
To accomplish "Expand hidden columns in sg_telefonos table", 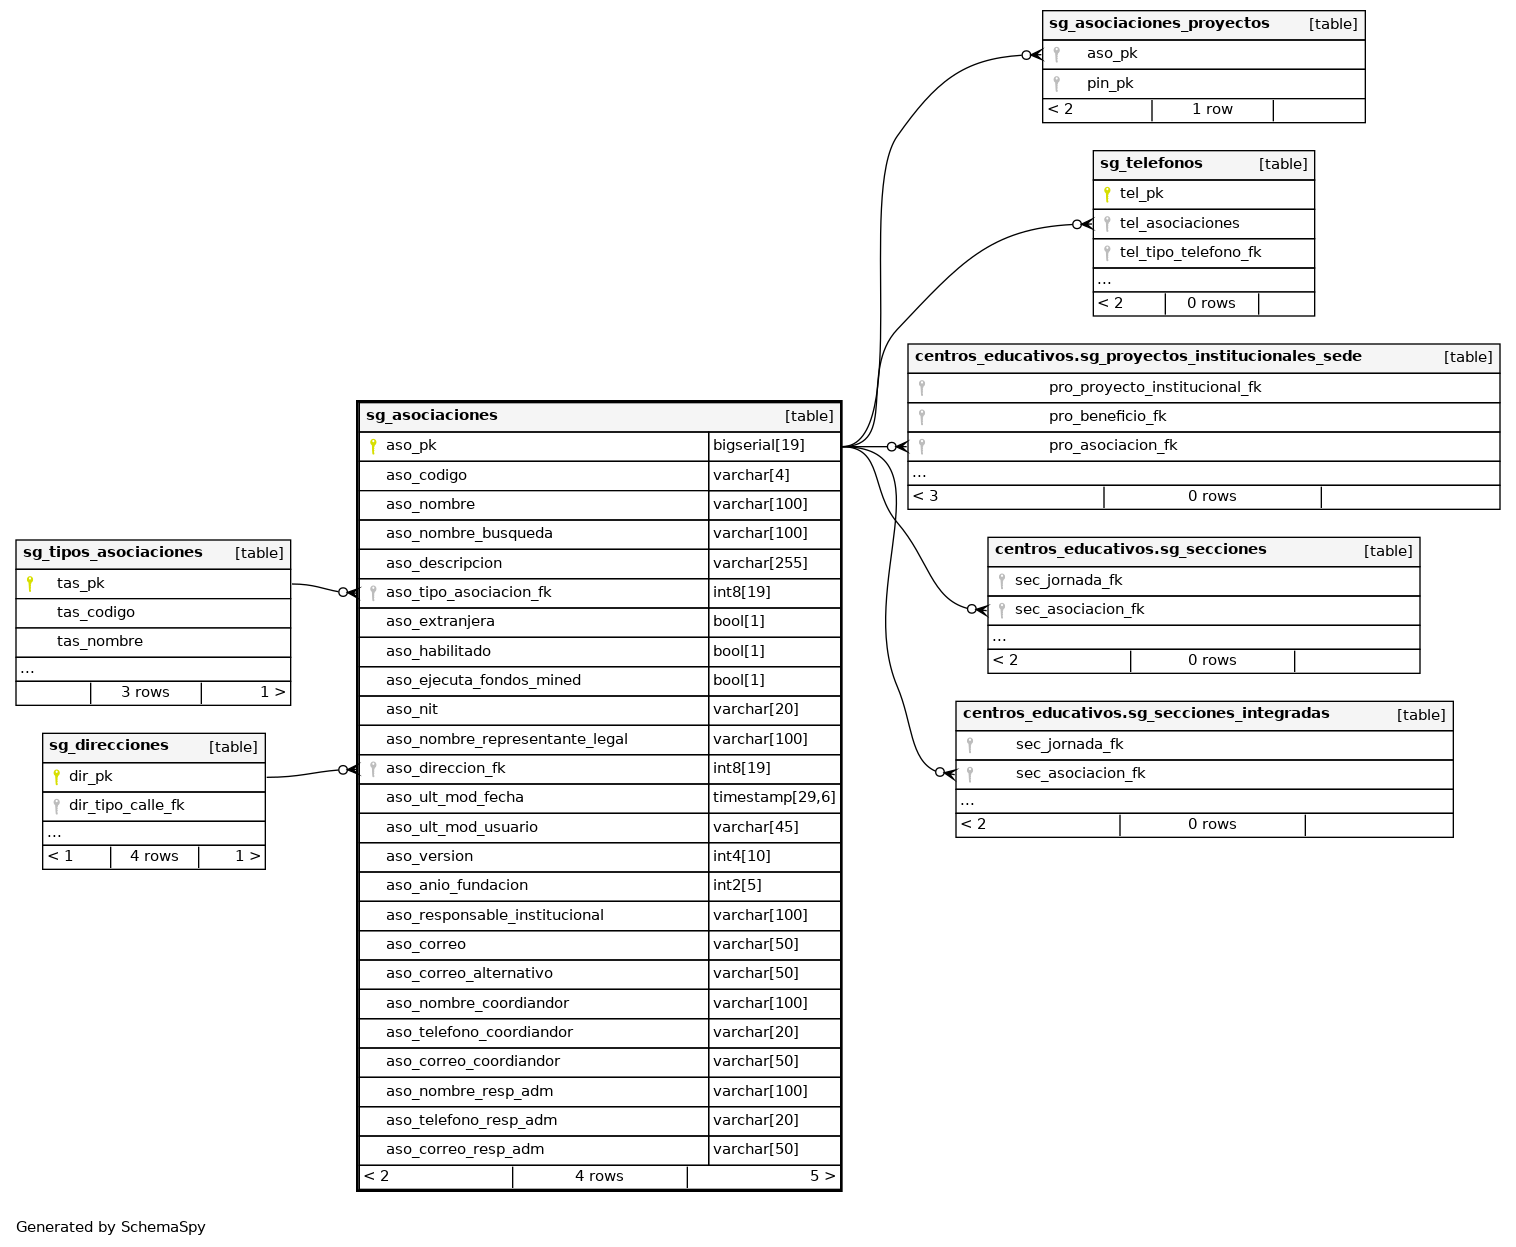I will 1104,281.
